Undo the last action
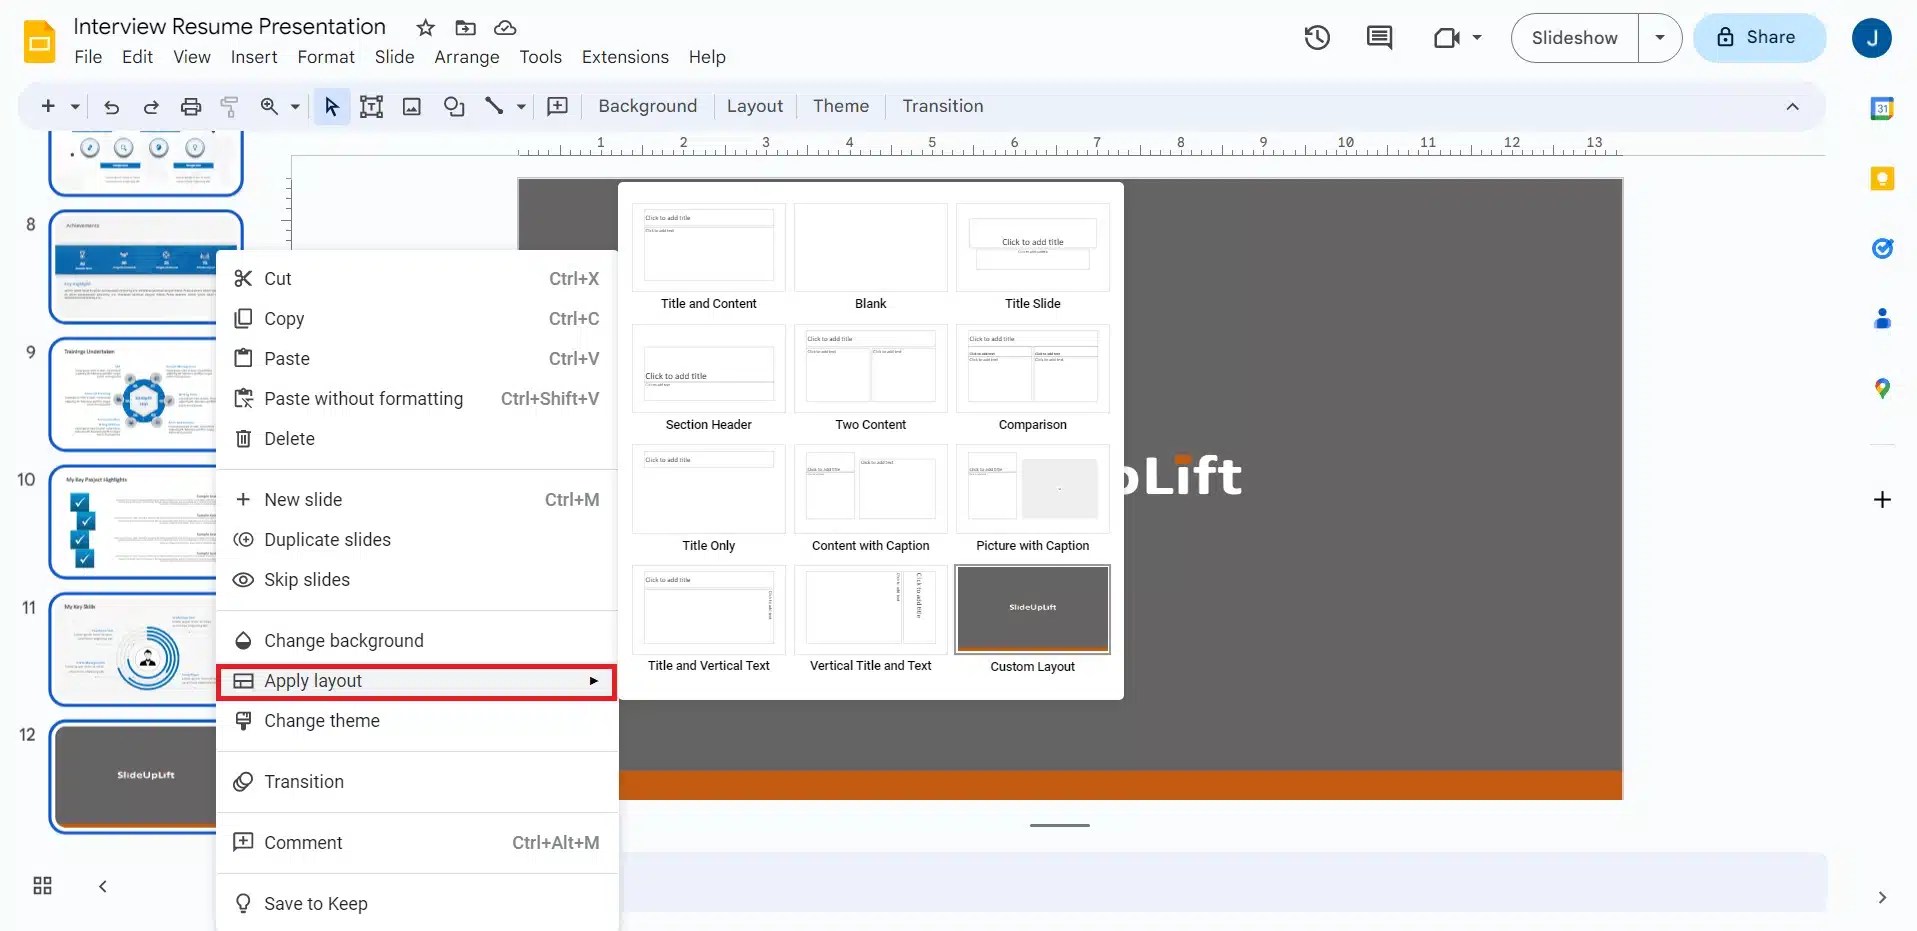This screenshot has height=931, width=1917. point(110,107)
